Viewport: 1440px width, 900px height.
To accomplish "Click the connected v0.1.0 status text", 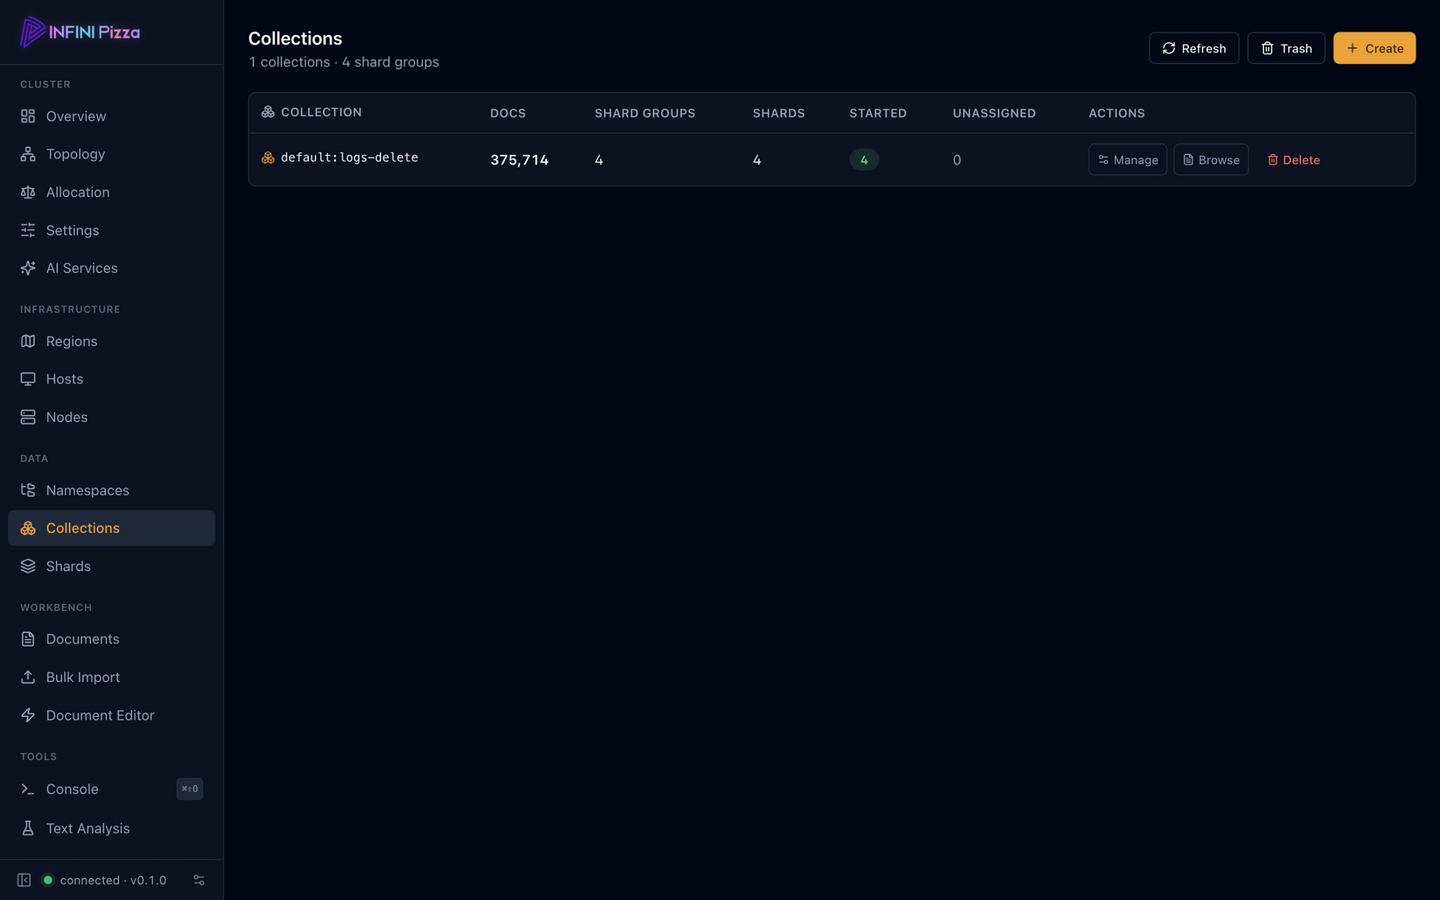I will 113,880.
